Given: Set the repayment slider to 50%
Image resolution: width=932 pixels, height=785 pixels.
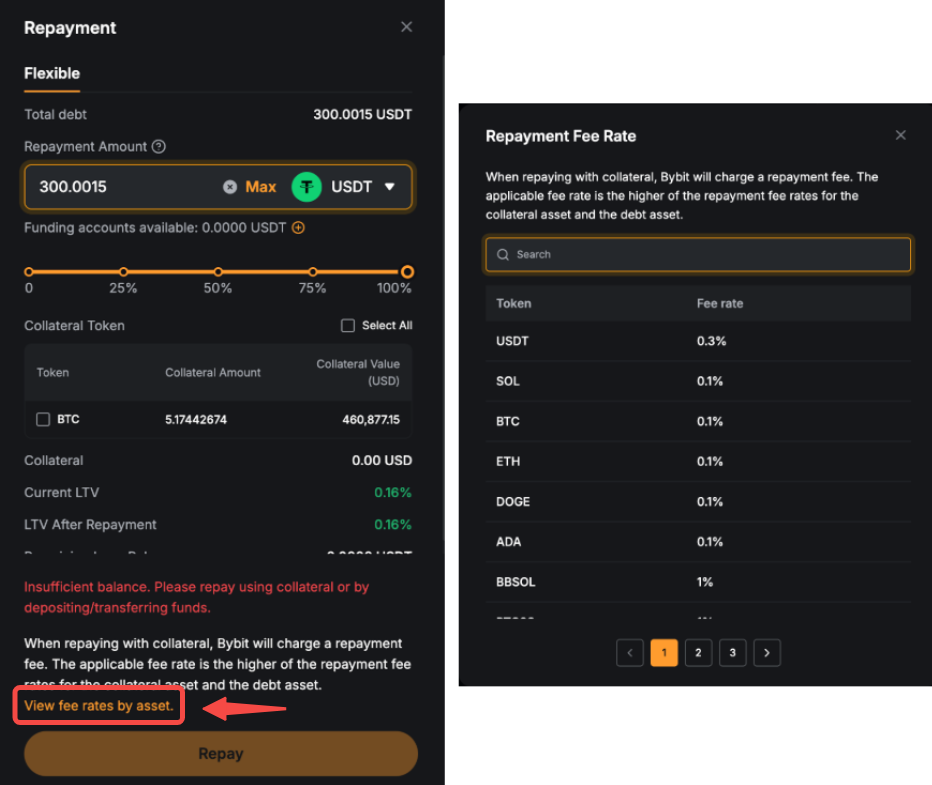Looking at the screenshot, I should [x=218, y=272].
